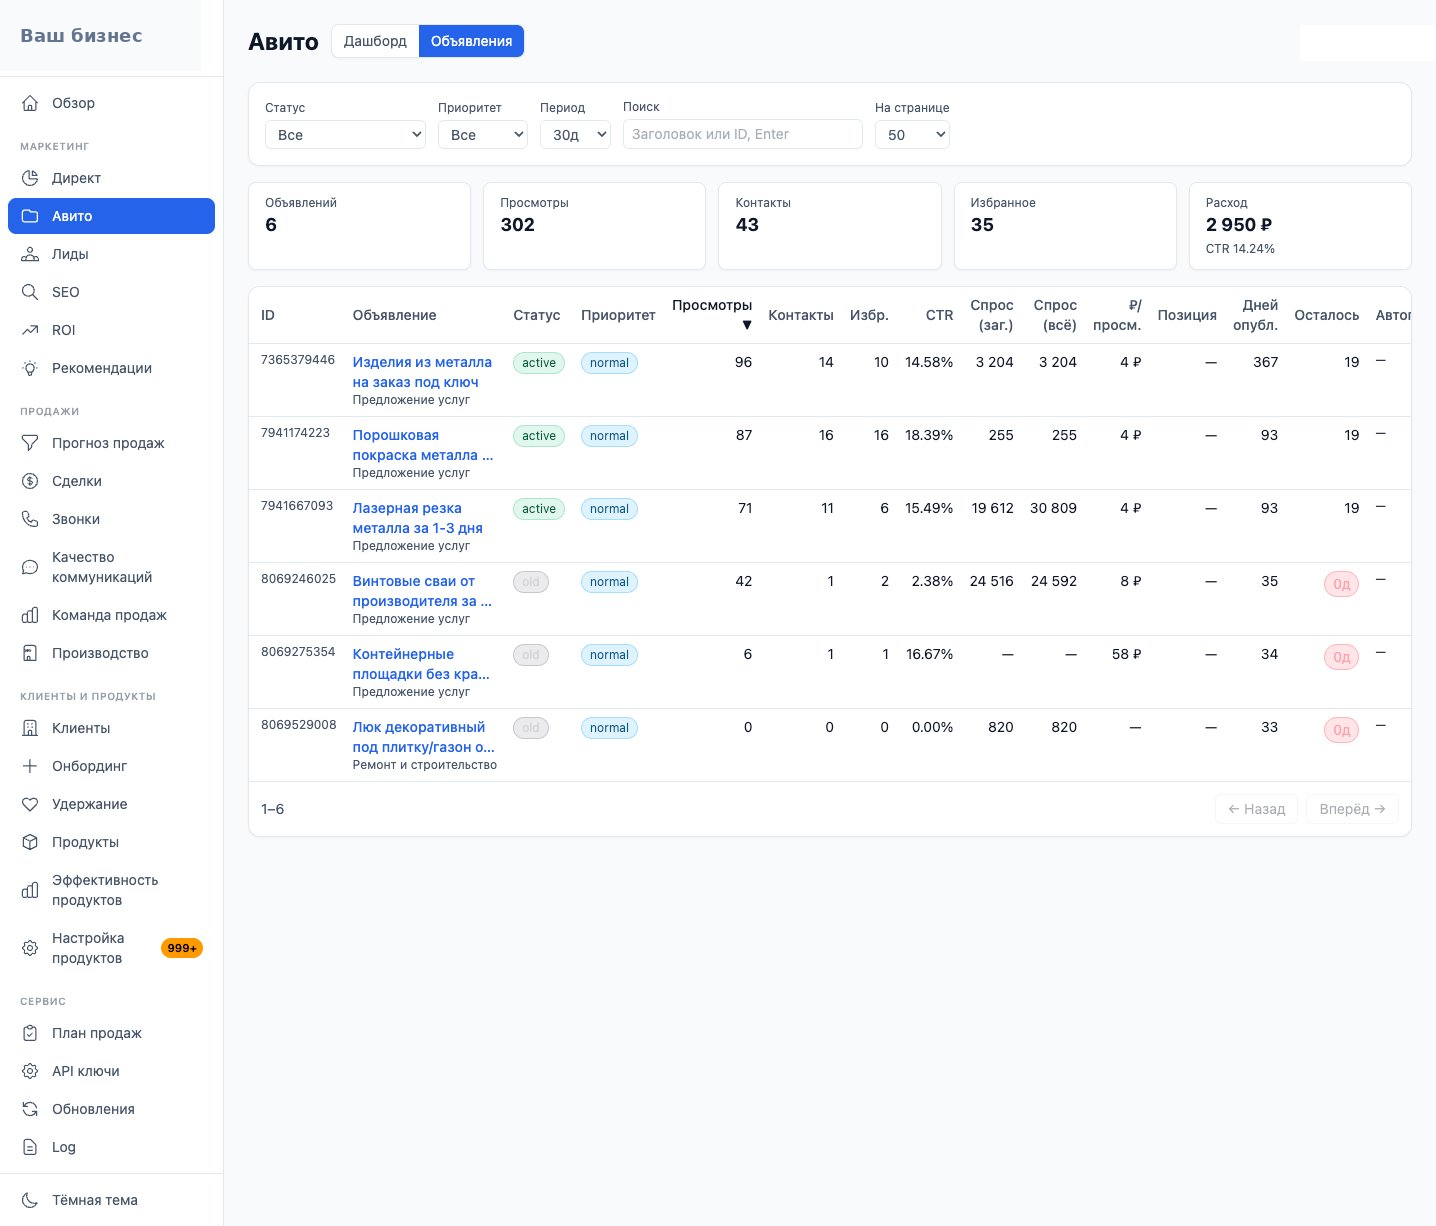Open Рекомендации via the lightbulb icon
The height and width of the screenshot is (1226, 1436).
tap(30, 368)
